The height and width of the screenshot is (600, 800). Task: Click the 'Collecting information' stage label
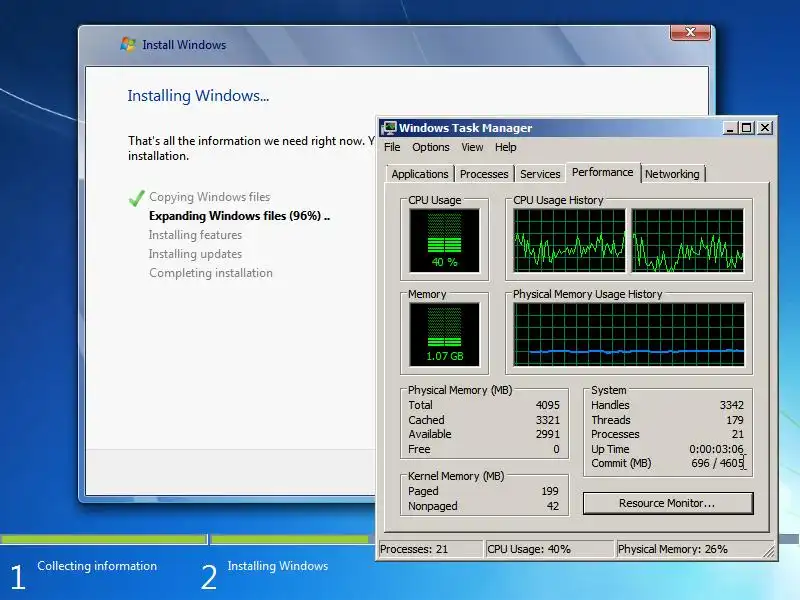pos(97,566)
